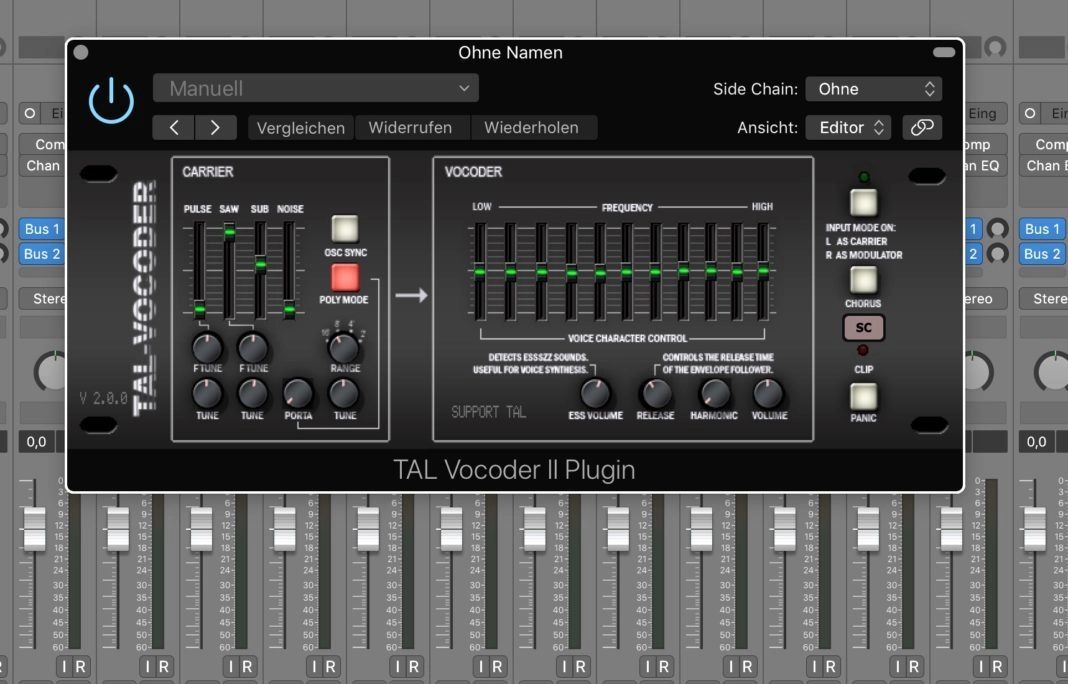The height and width of the screenshot is (684, 1068).
Task: Toggle the input mode button above CHORUS
Action: tap(863, 203)
